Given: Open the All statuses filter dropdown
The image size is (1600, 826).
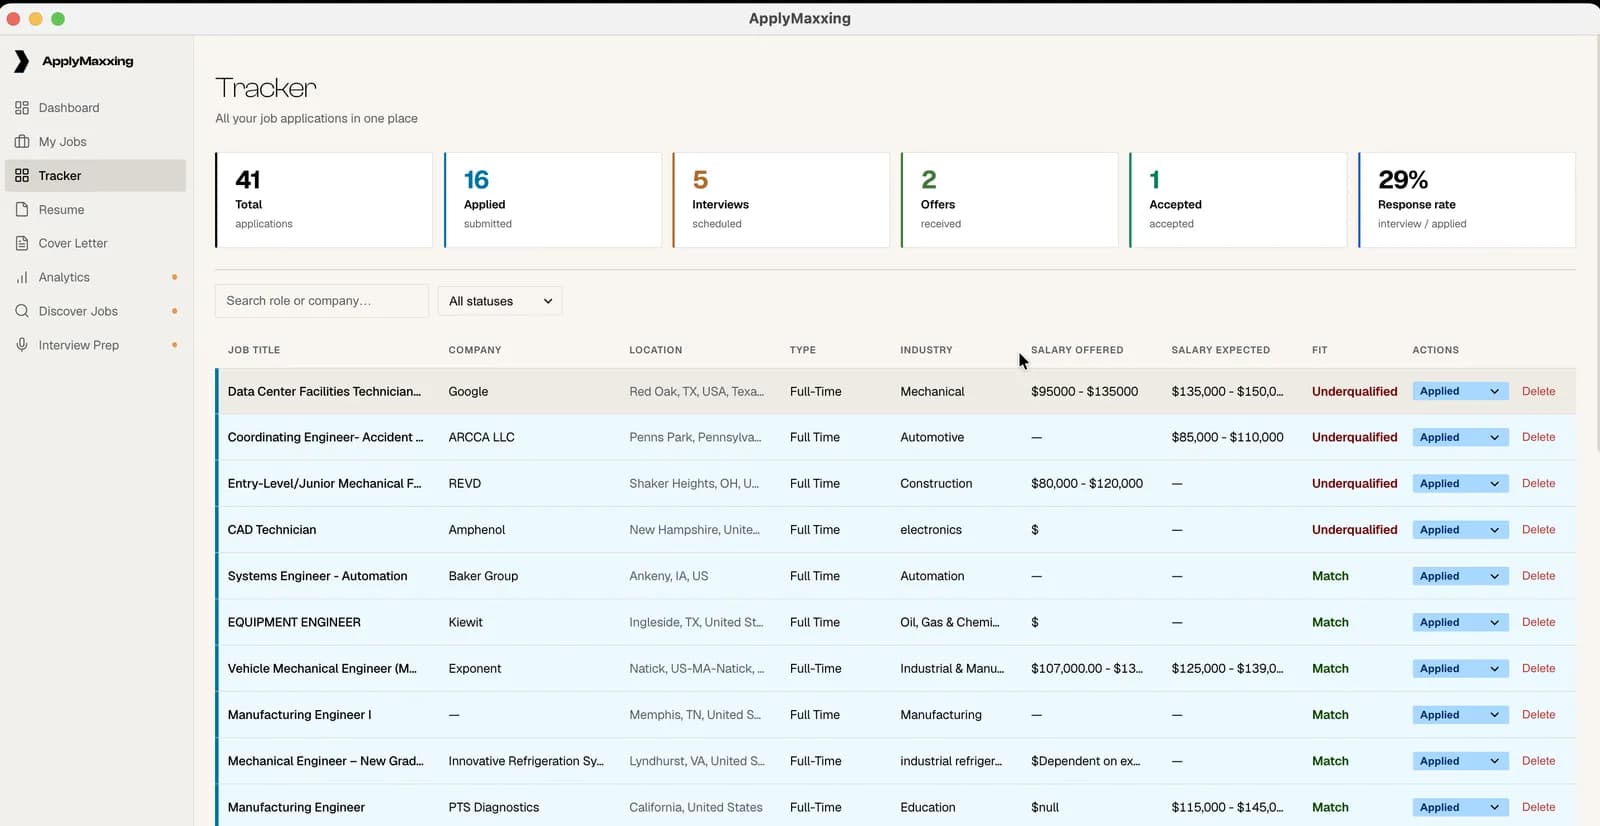Looking at the screenshot, I should (x=500, y=301).
